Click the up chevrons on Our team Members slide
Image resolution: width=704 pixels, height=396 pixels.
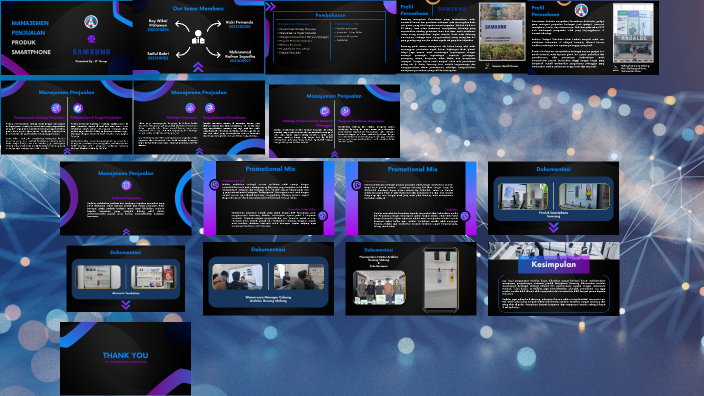click(198, 67)
